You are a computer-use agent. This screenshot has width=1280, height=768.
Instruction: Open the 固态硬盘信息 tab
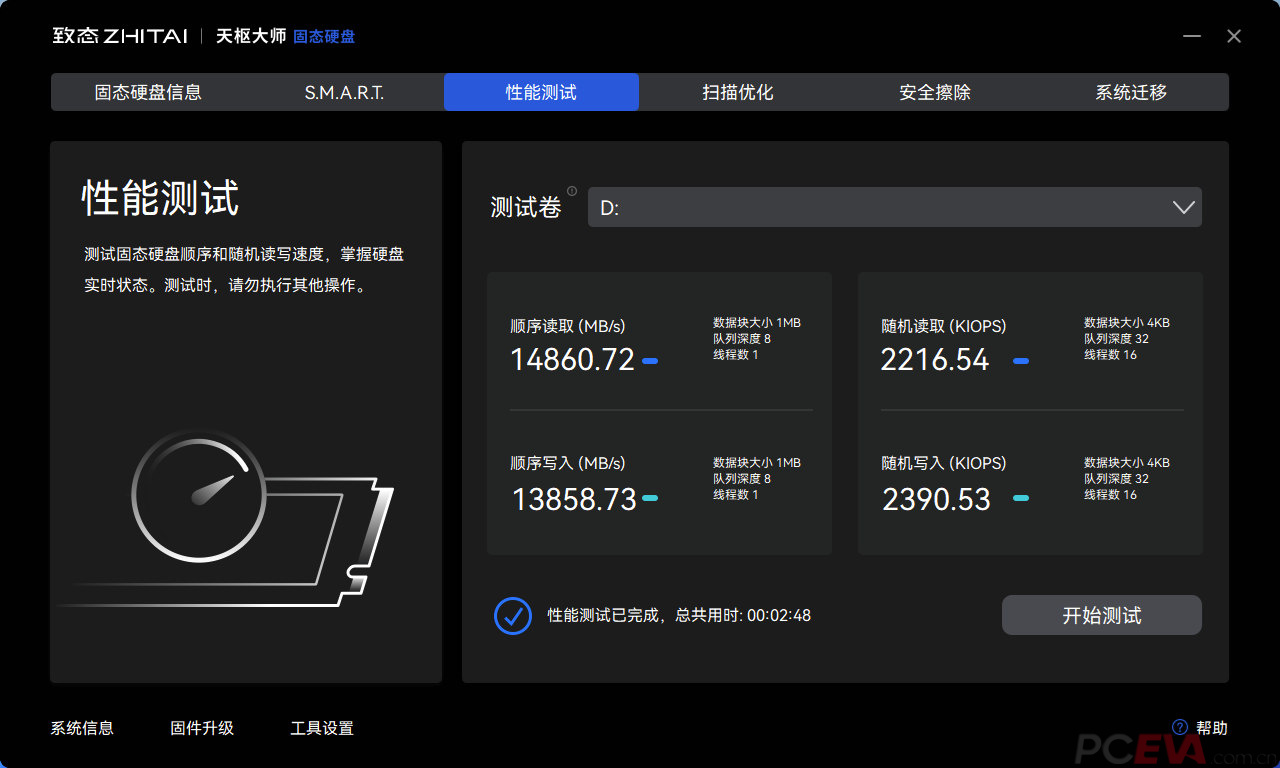pyautogui.click(x=148, y=92)
